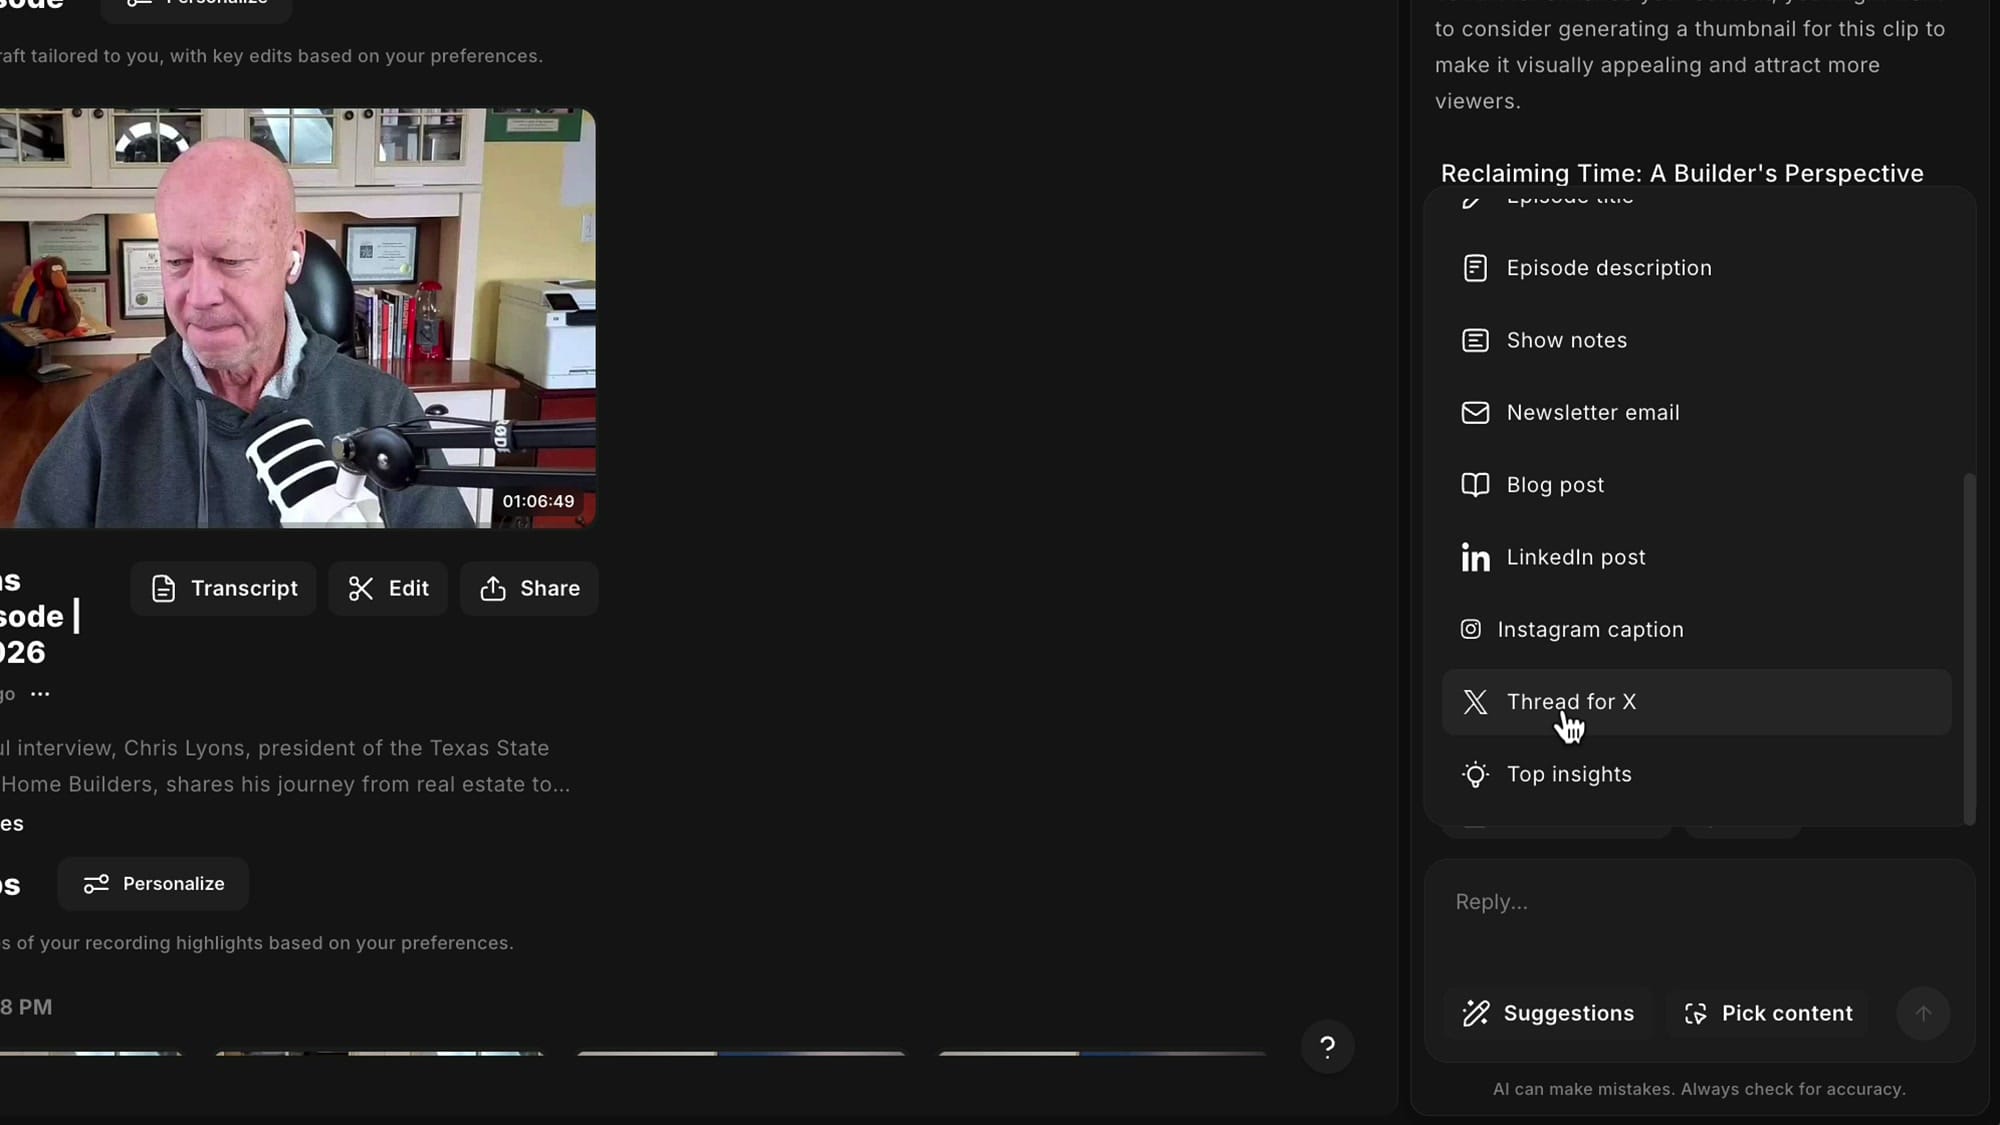The image size is (2000, 1125).
Task: Open the three-dot options menu under episode title
Action: [41, 693]
